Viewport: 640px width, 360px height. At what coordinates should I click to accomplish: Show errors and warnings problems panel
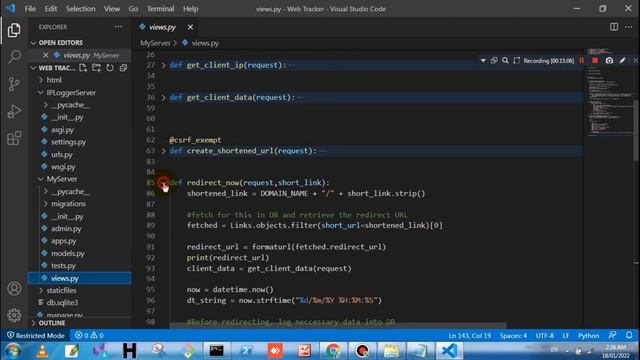pos(89,336)
